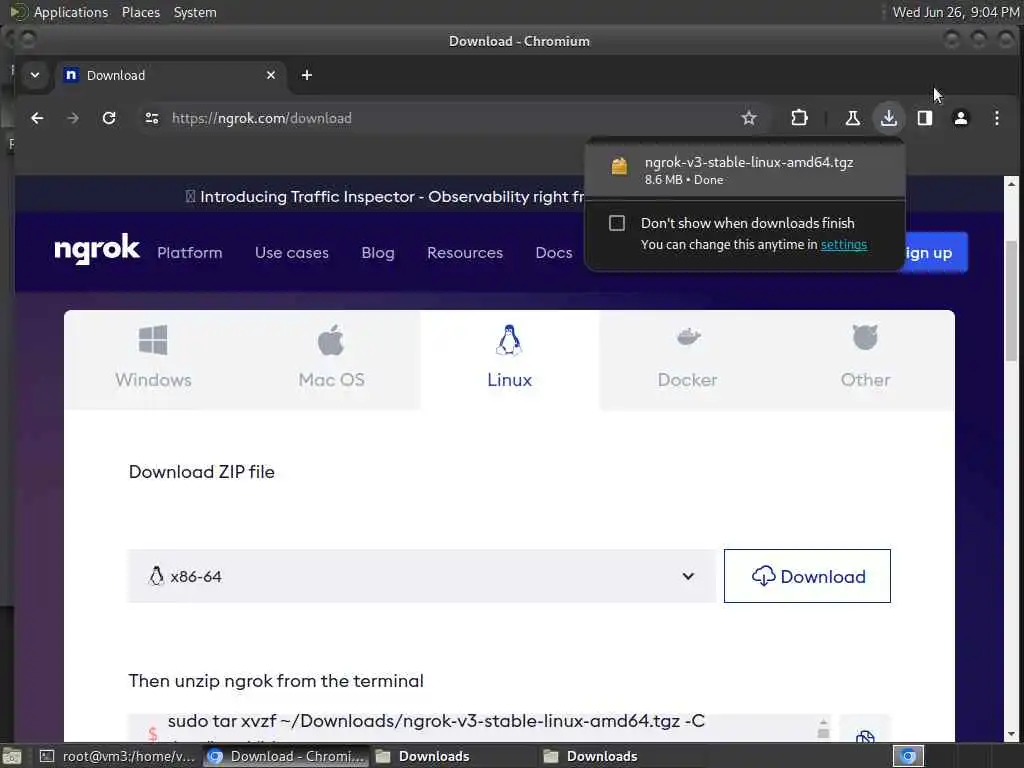This screenshot has height=768, width=1024.
Task: Click the scrollbar up arrow
Action: point(1012,184)
